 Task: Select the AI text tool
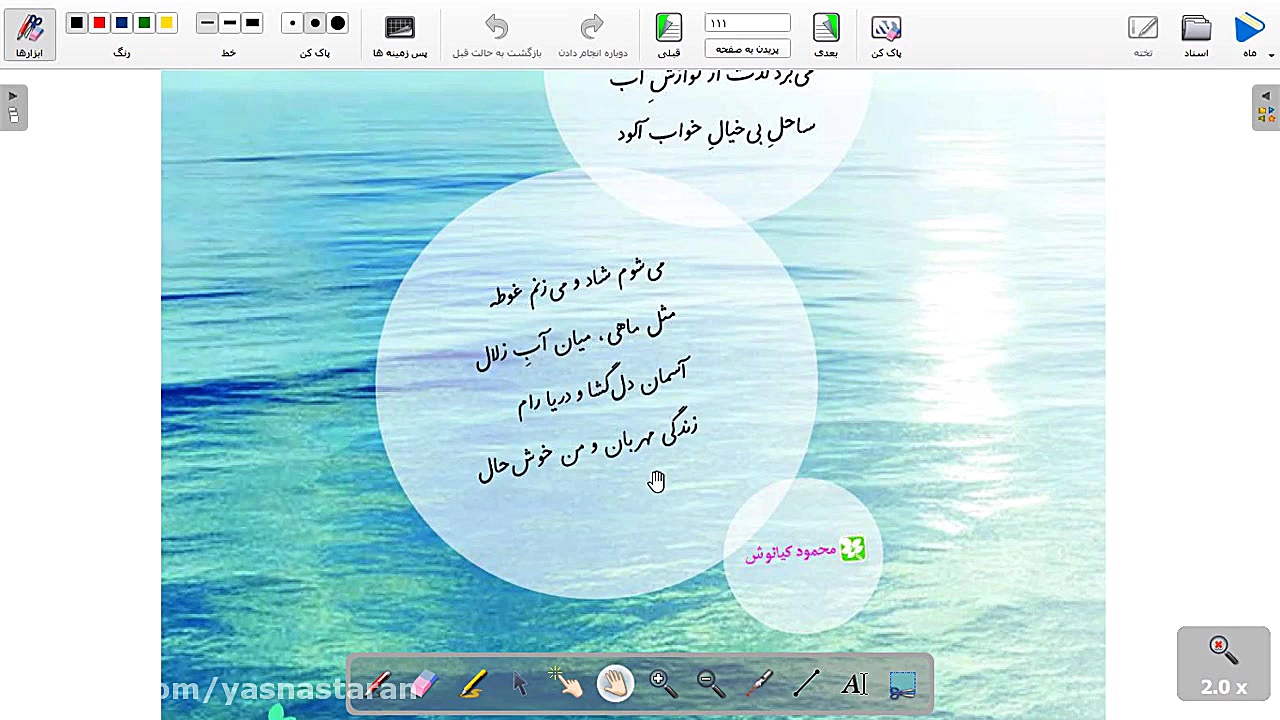tap(853, 684)
